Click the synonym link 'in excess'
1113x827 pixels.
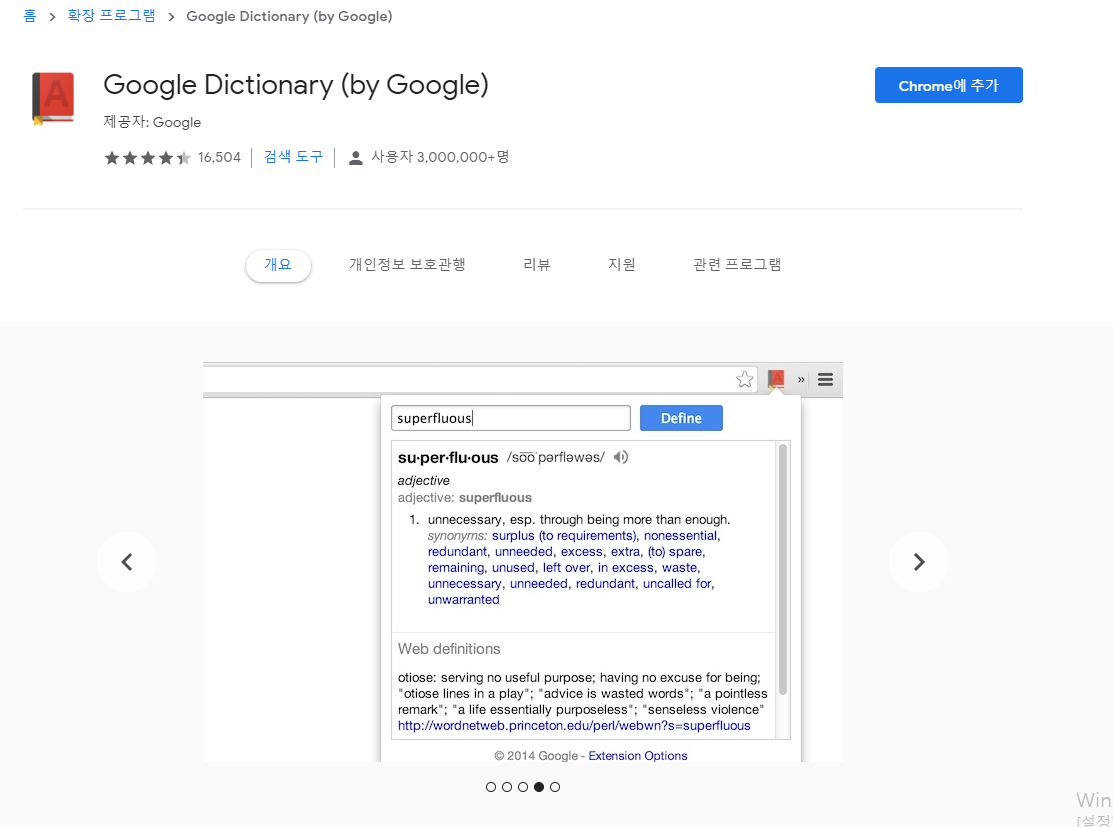625,568
